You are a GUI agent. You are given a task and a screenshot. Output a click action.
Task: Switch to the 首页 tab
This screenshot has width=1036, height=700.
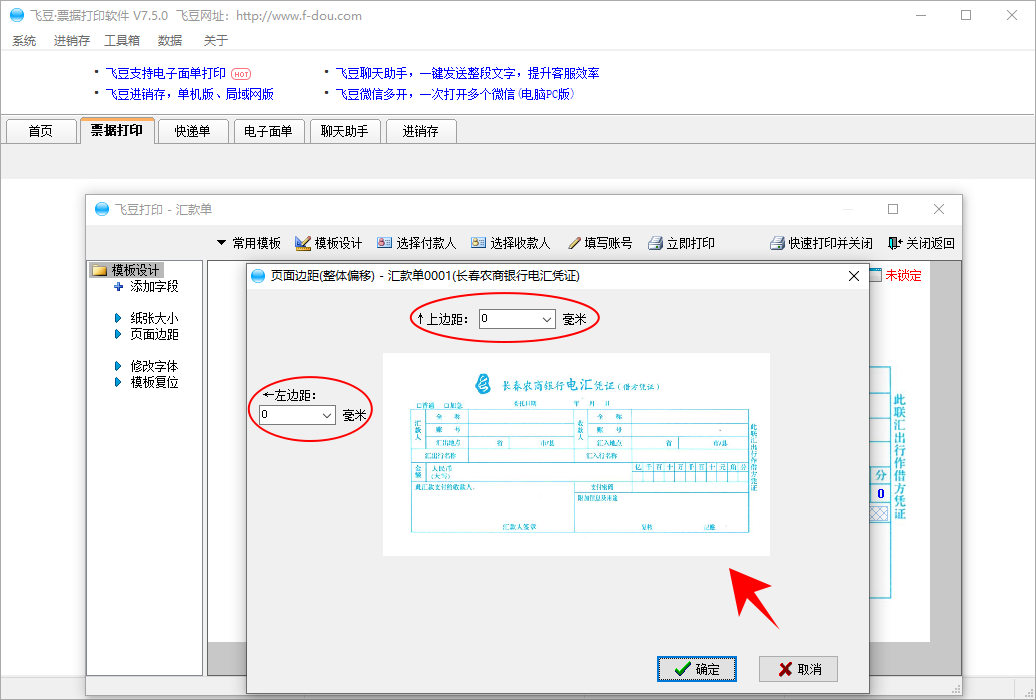pos(40,131)
